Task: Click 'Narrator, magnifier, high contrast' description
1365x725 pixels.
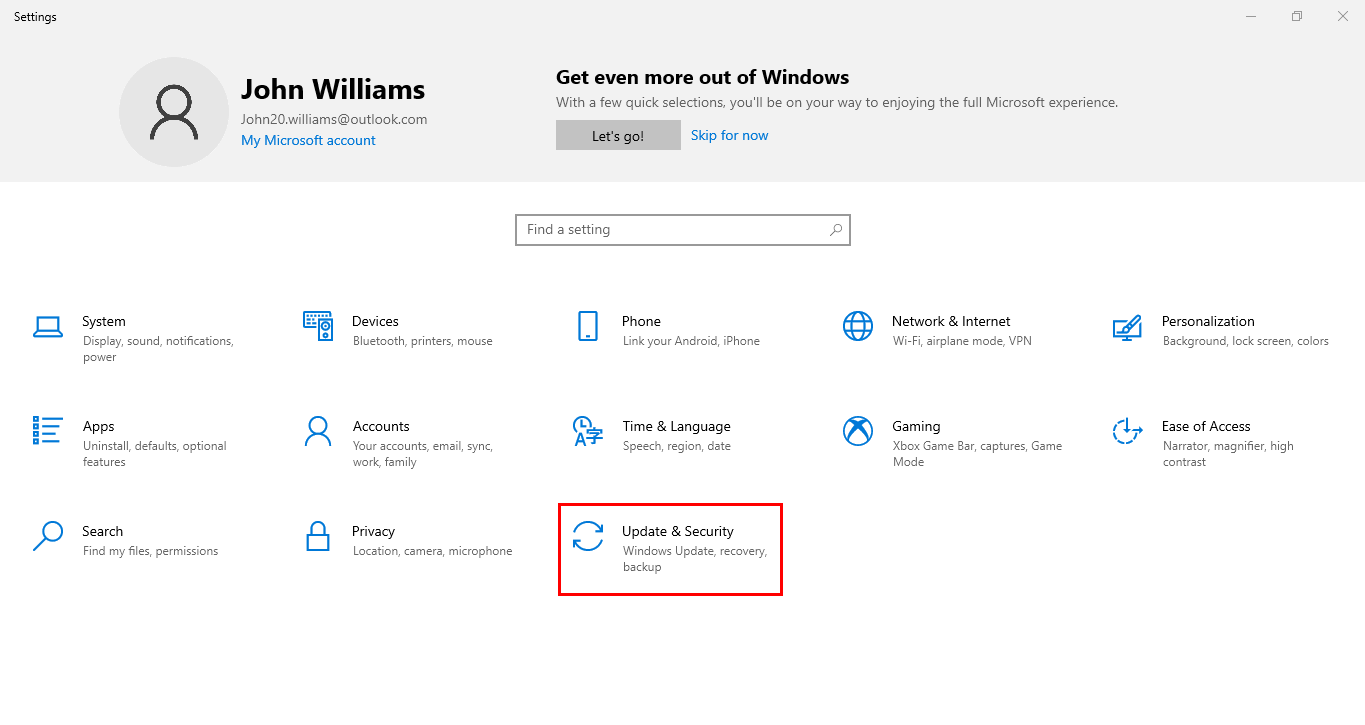Action: tap(1228, 454)
